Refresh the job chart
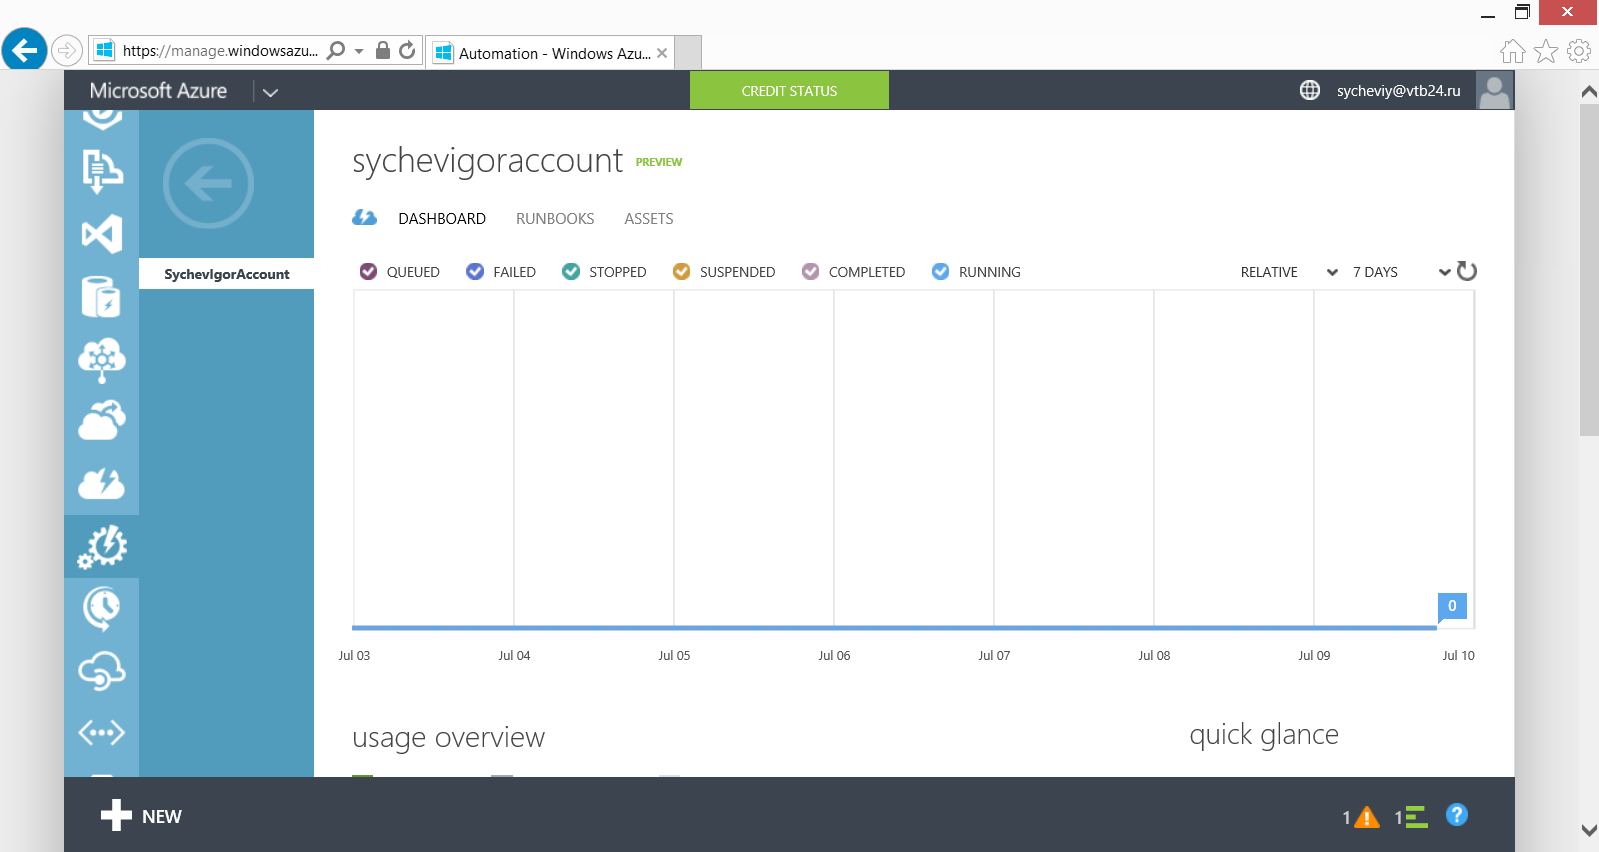This screenshot has width=1599, height=852. 1467,271
